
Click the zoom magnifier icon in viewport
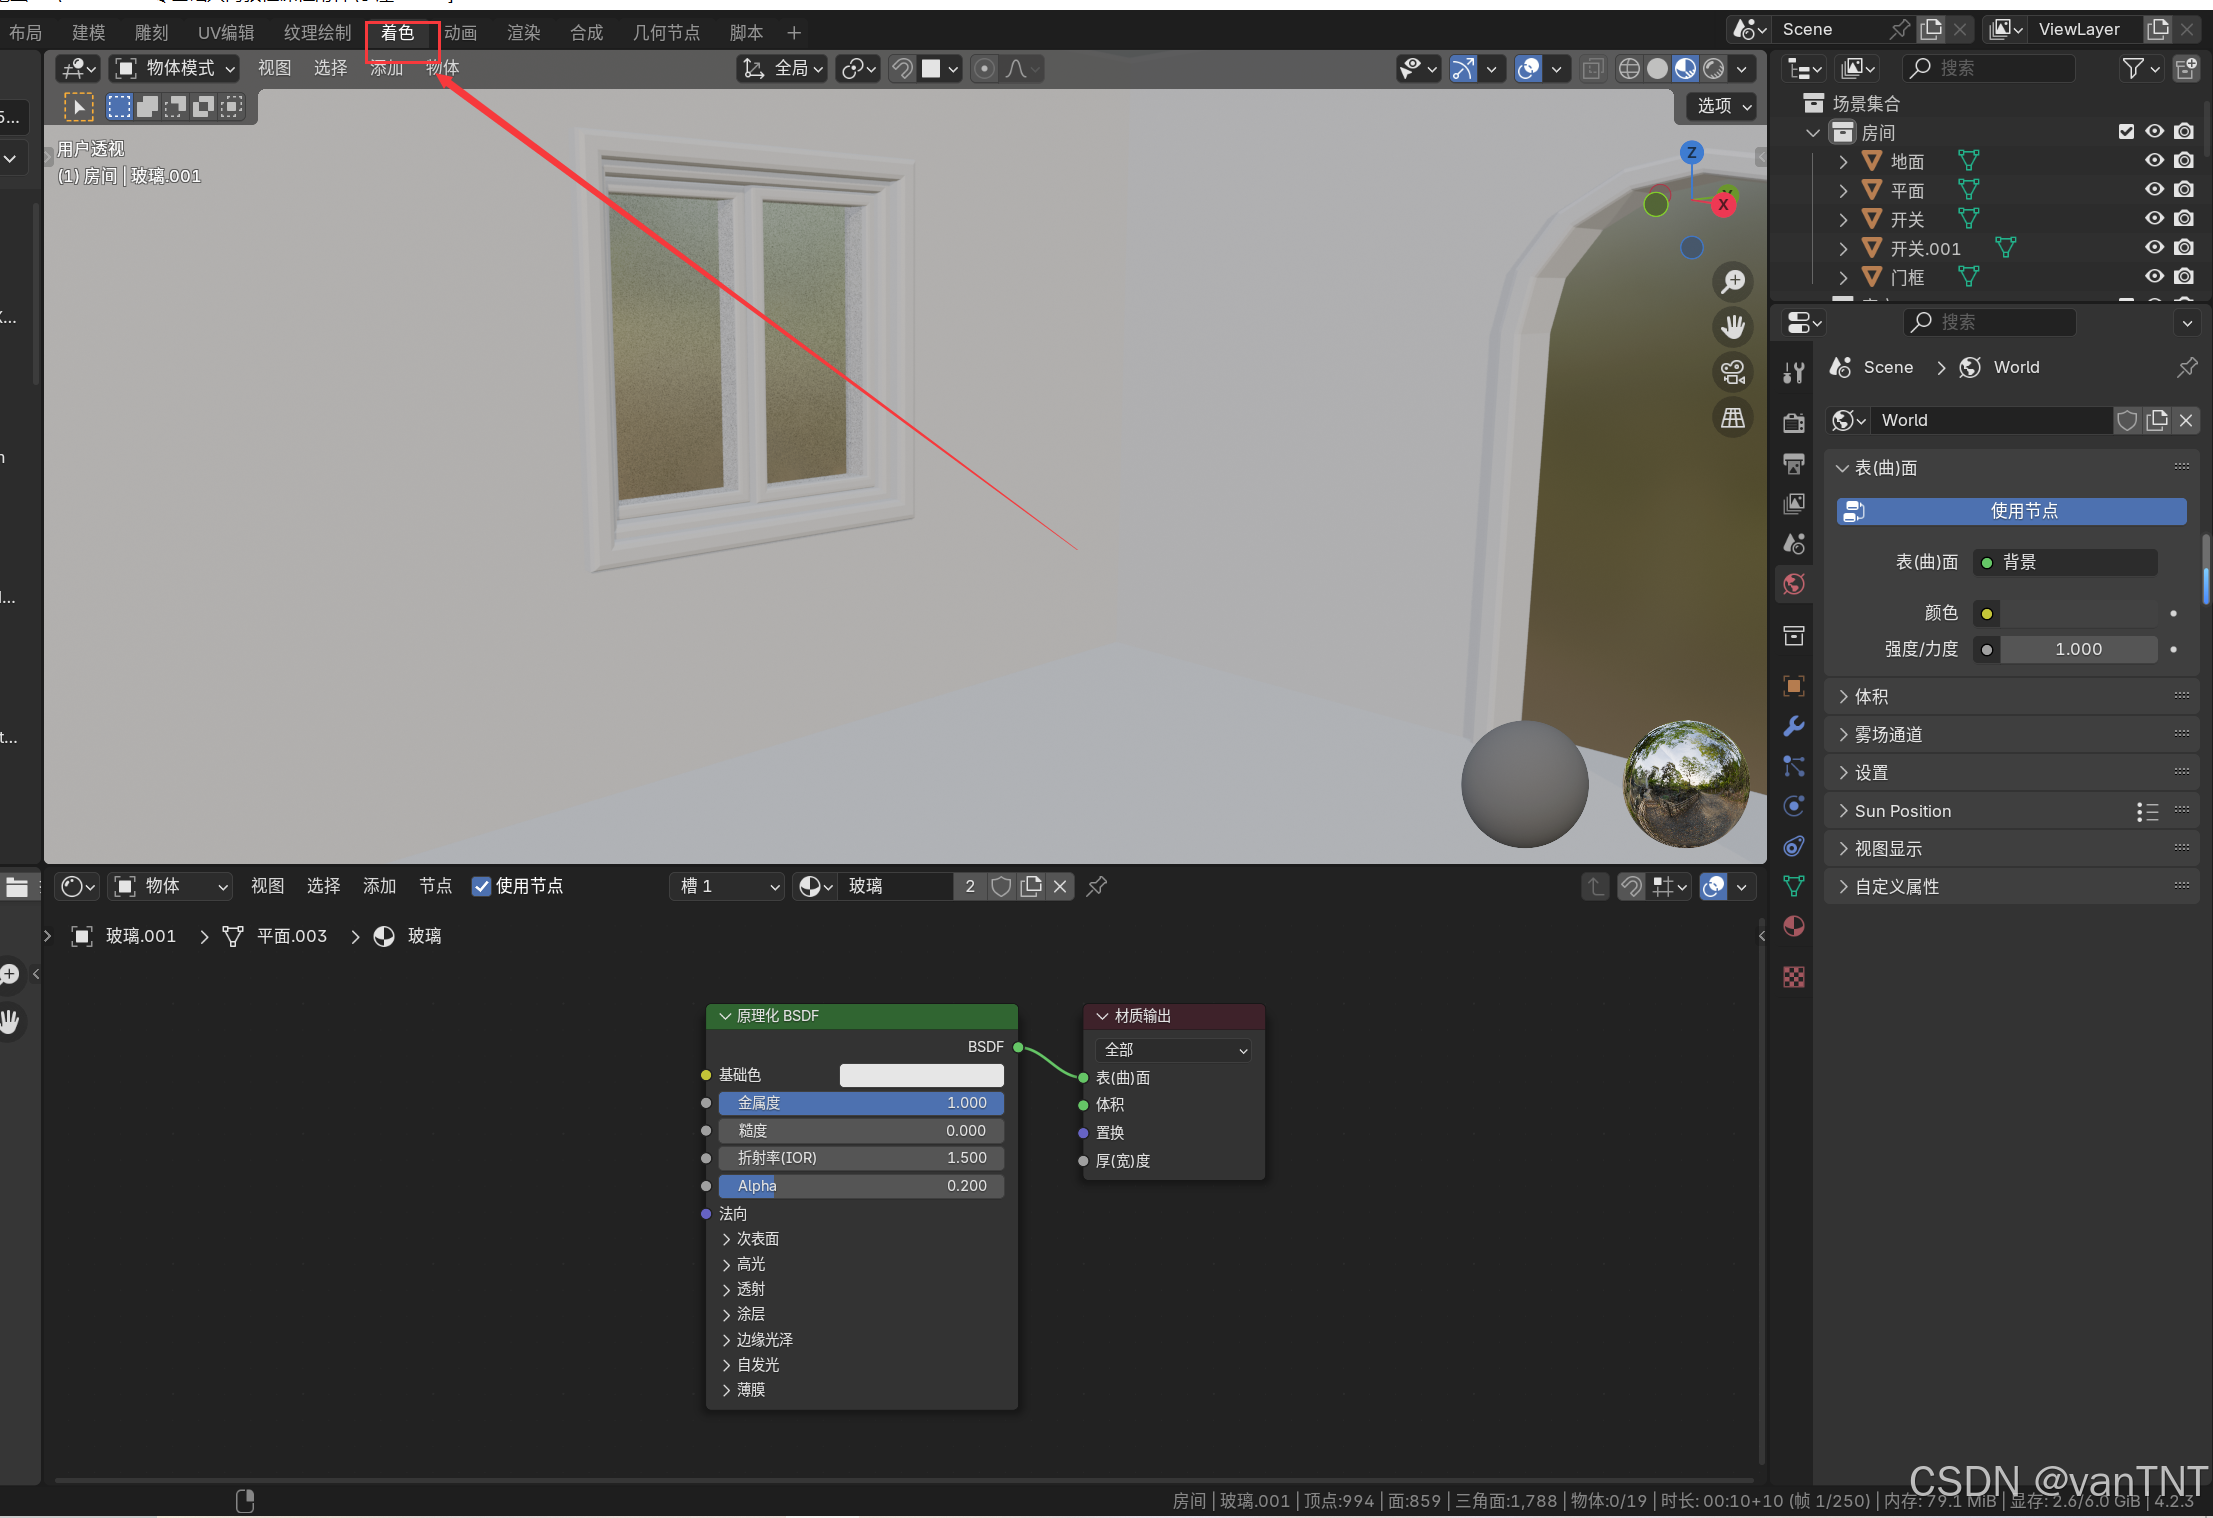coord(1732,281)
